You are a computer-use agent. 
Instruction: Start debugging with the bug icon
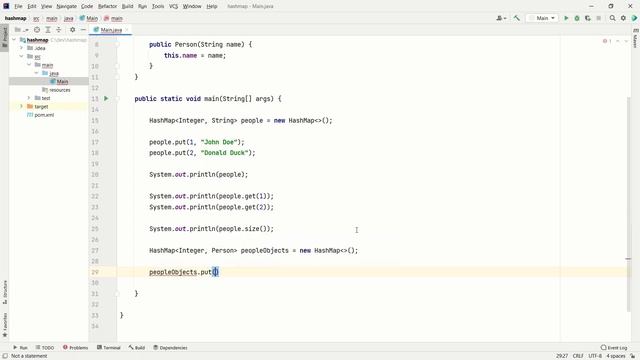(x=577, y=18)
